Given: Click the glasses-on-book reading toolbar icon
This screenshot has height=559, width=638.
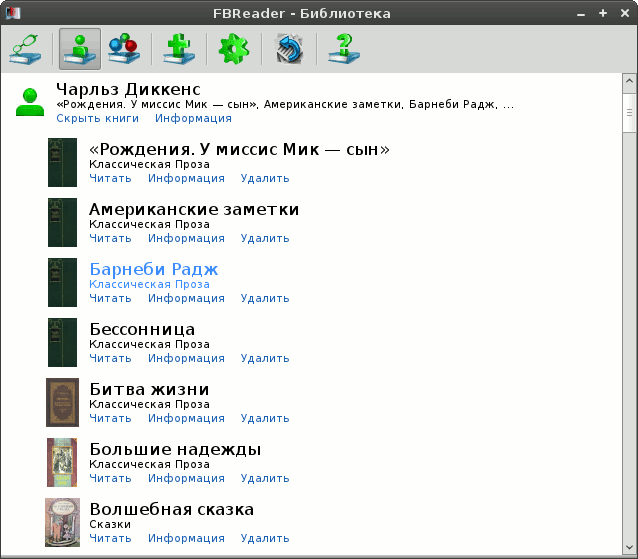Looking at the screenshot, I should [x=25, y=49].
